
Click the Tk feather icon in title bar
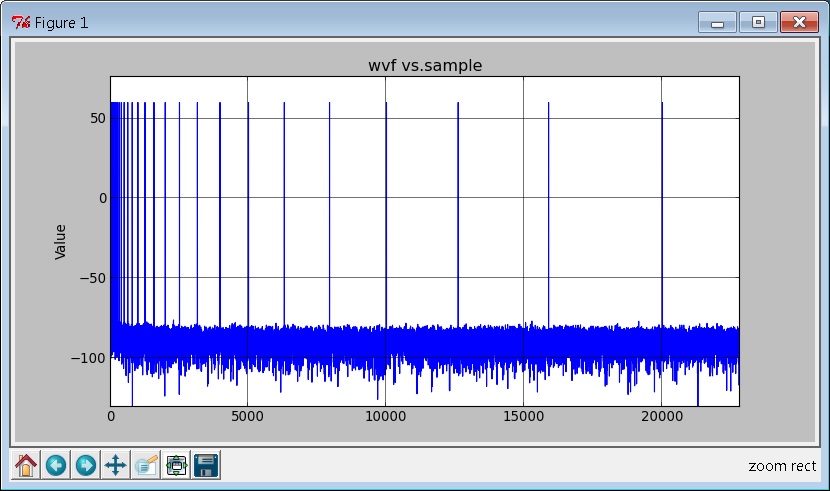[21, 23]
